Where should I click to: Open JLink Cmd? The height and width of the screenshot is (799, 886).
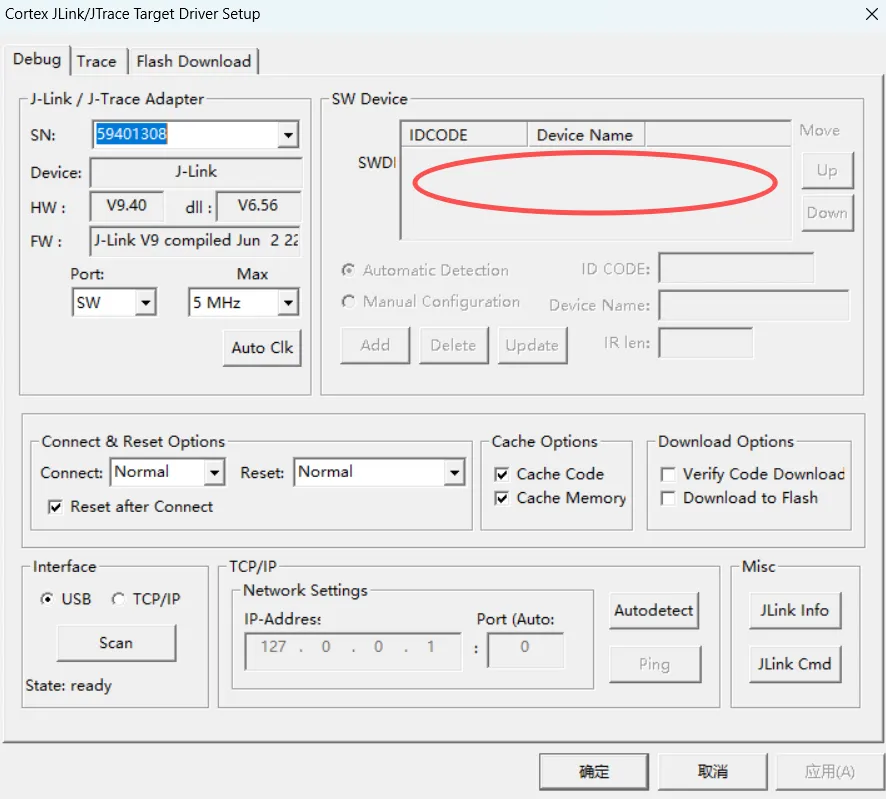[x=794, y=664]
